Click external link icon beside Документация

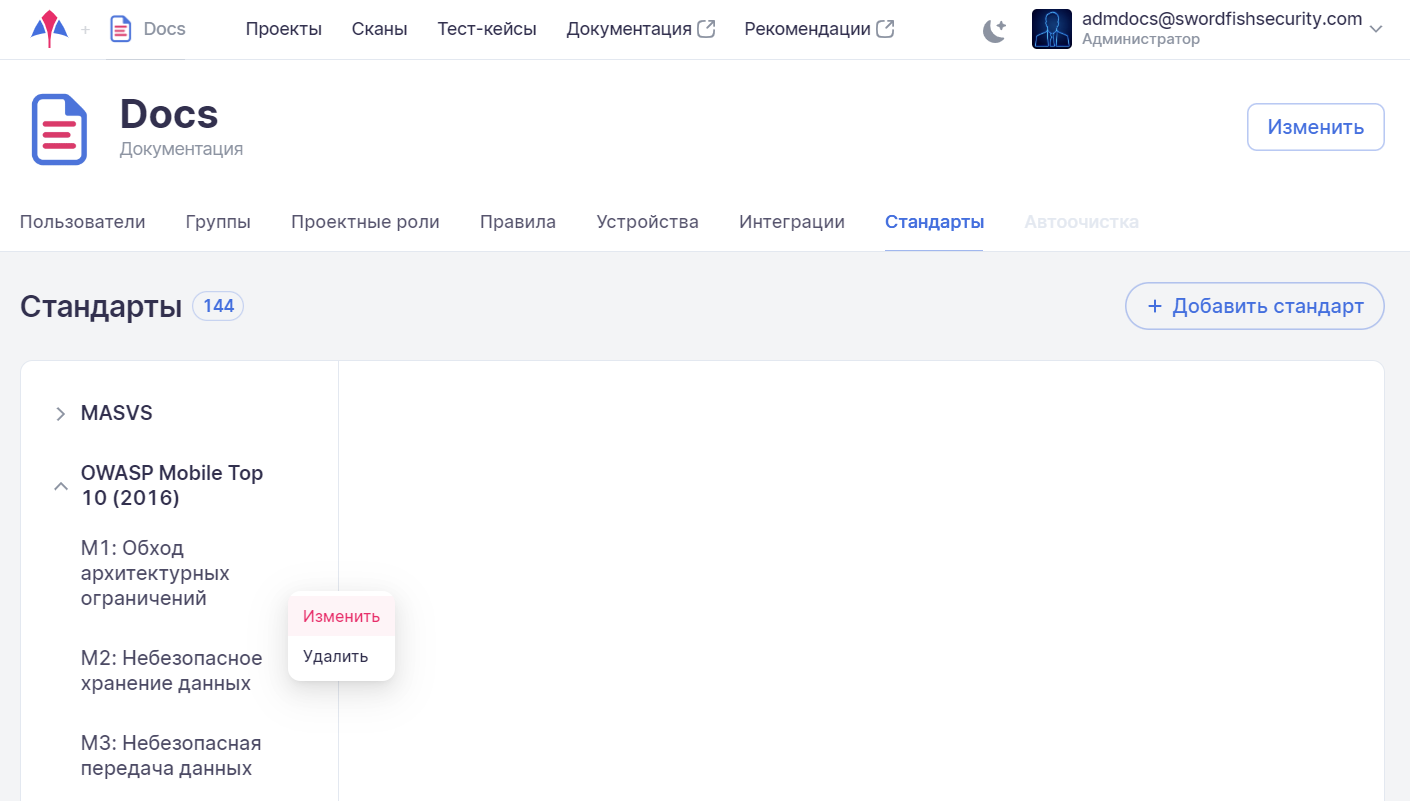point(706,29)
